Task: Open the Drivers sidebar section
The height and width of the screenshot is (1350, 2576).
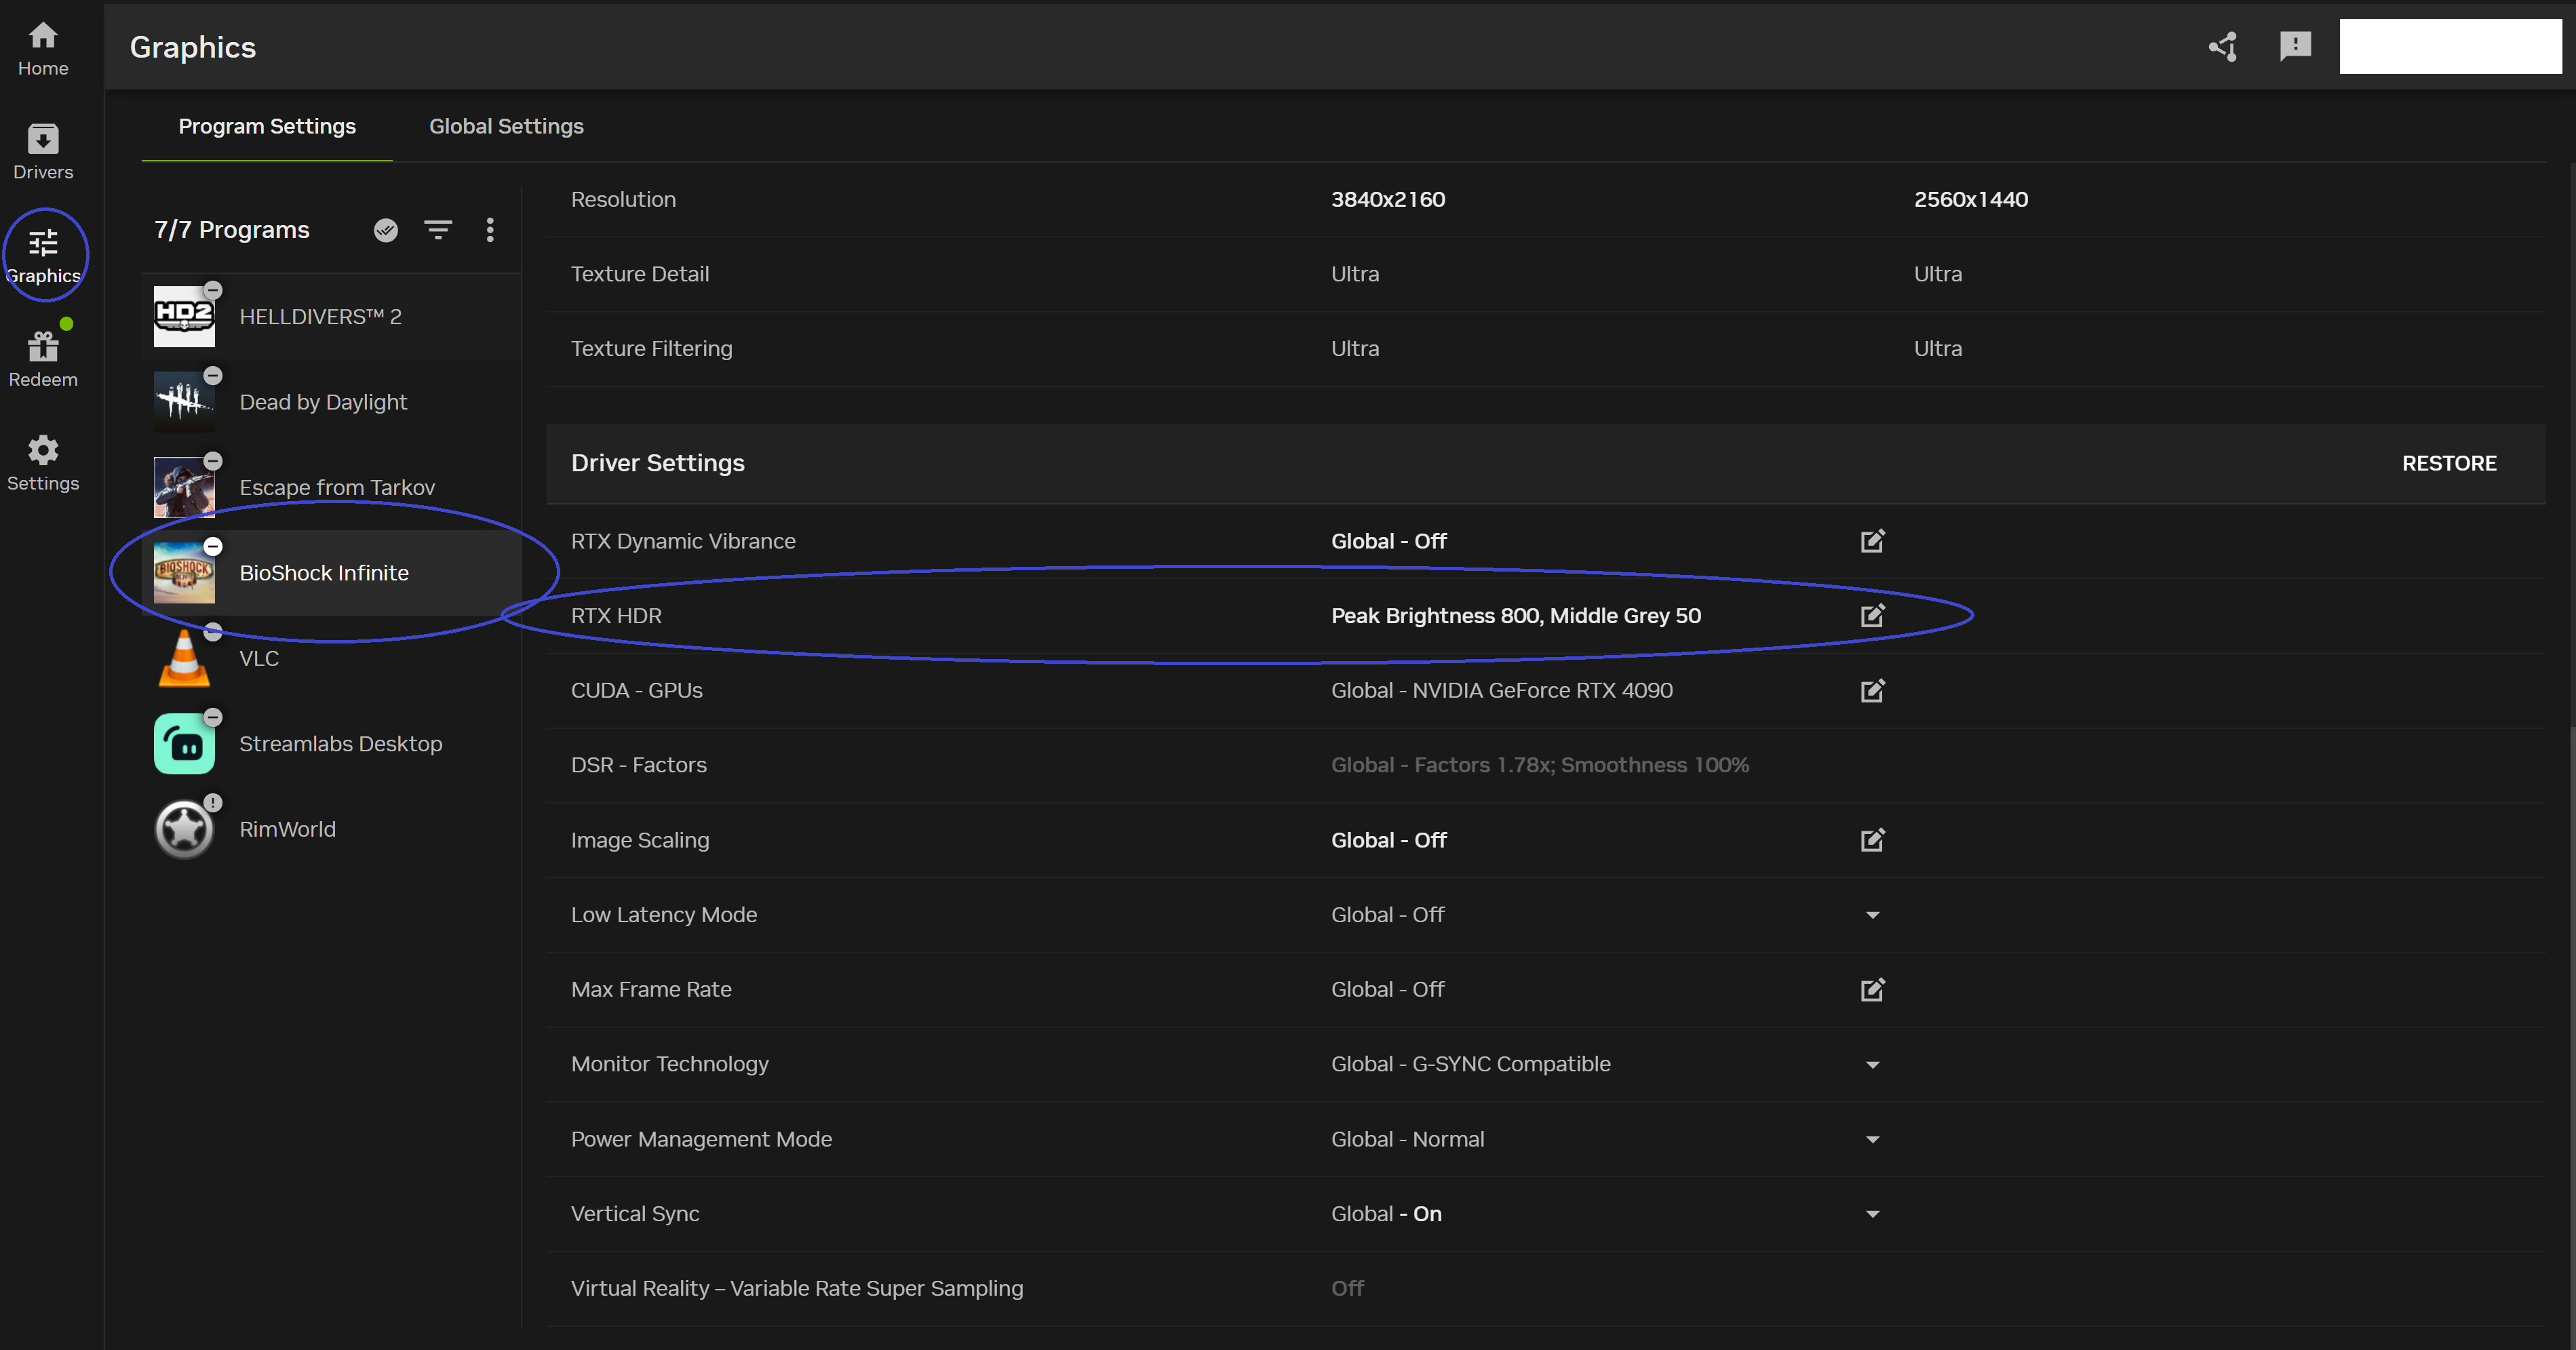Action: [x=43, y=151]
